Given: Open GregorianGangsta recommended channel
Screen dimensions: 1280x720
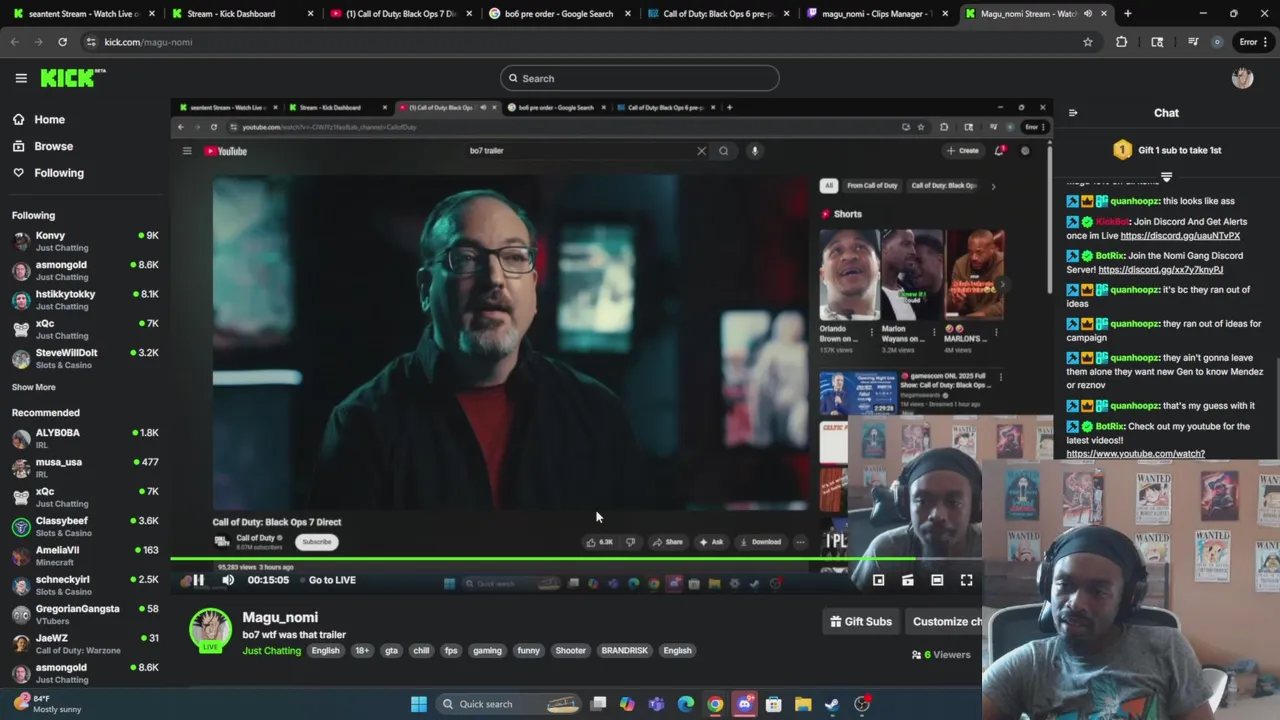Looking at the screenshot, I should click(85, 615).
